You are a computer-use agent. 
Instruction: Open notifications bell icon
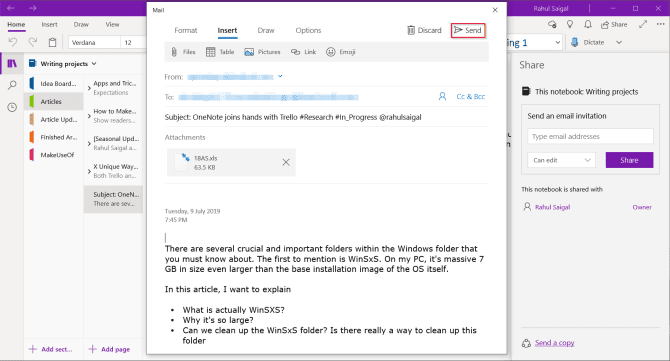click(588, 25)
